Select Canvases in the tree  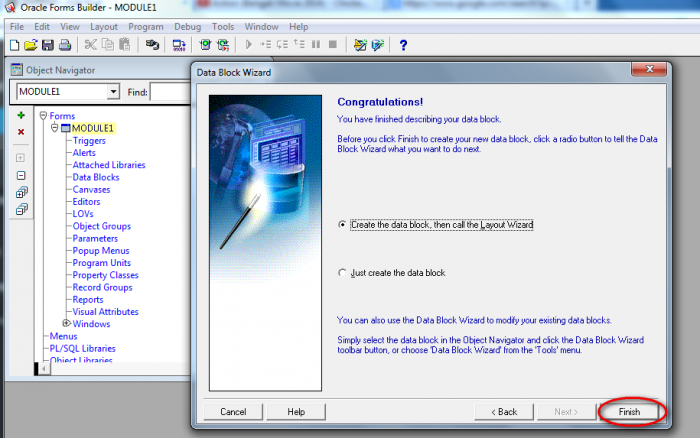pos(91,189)
